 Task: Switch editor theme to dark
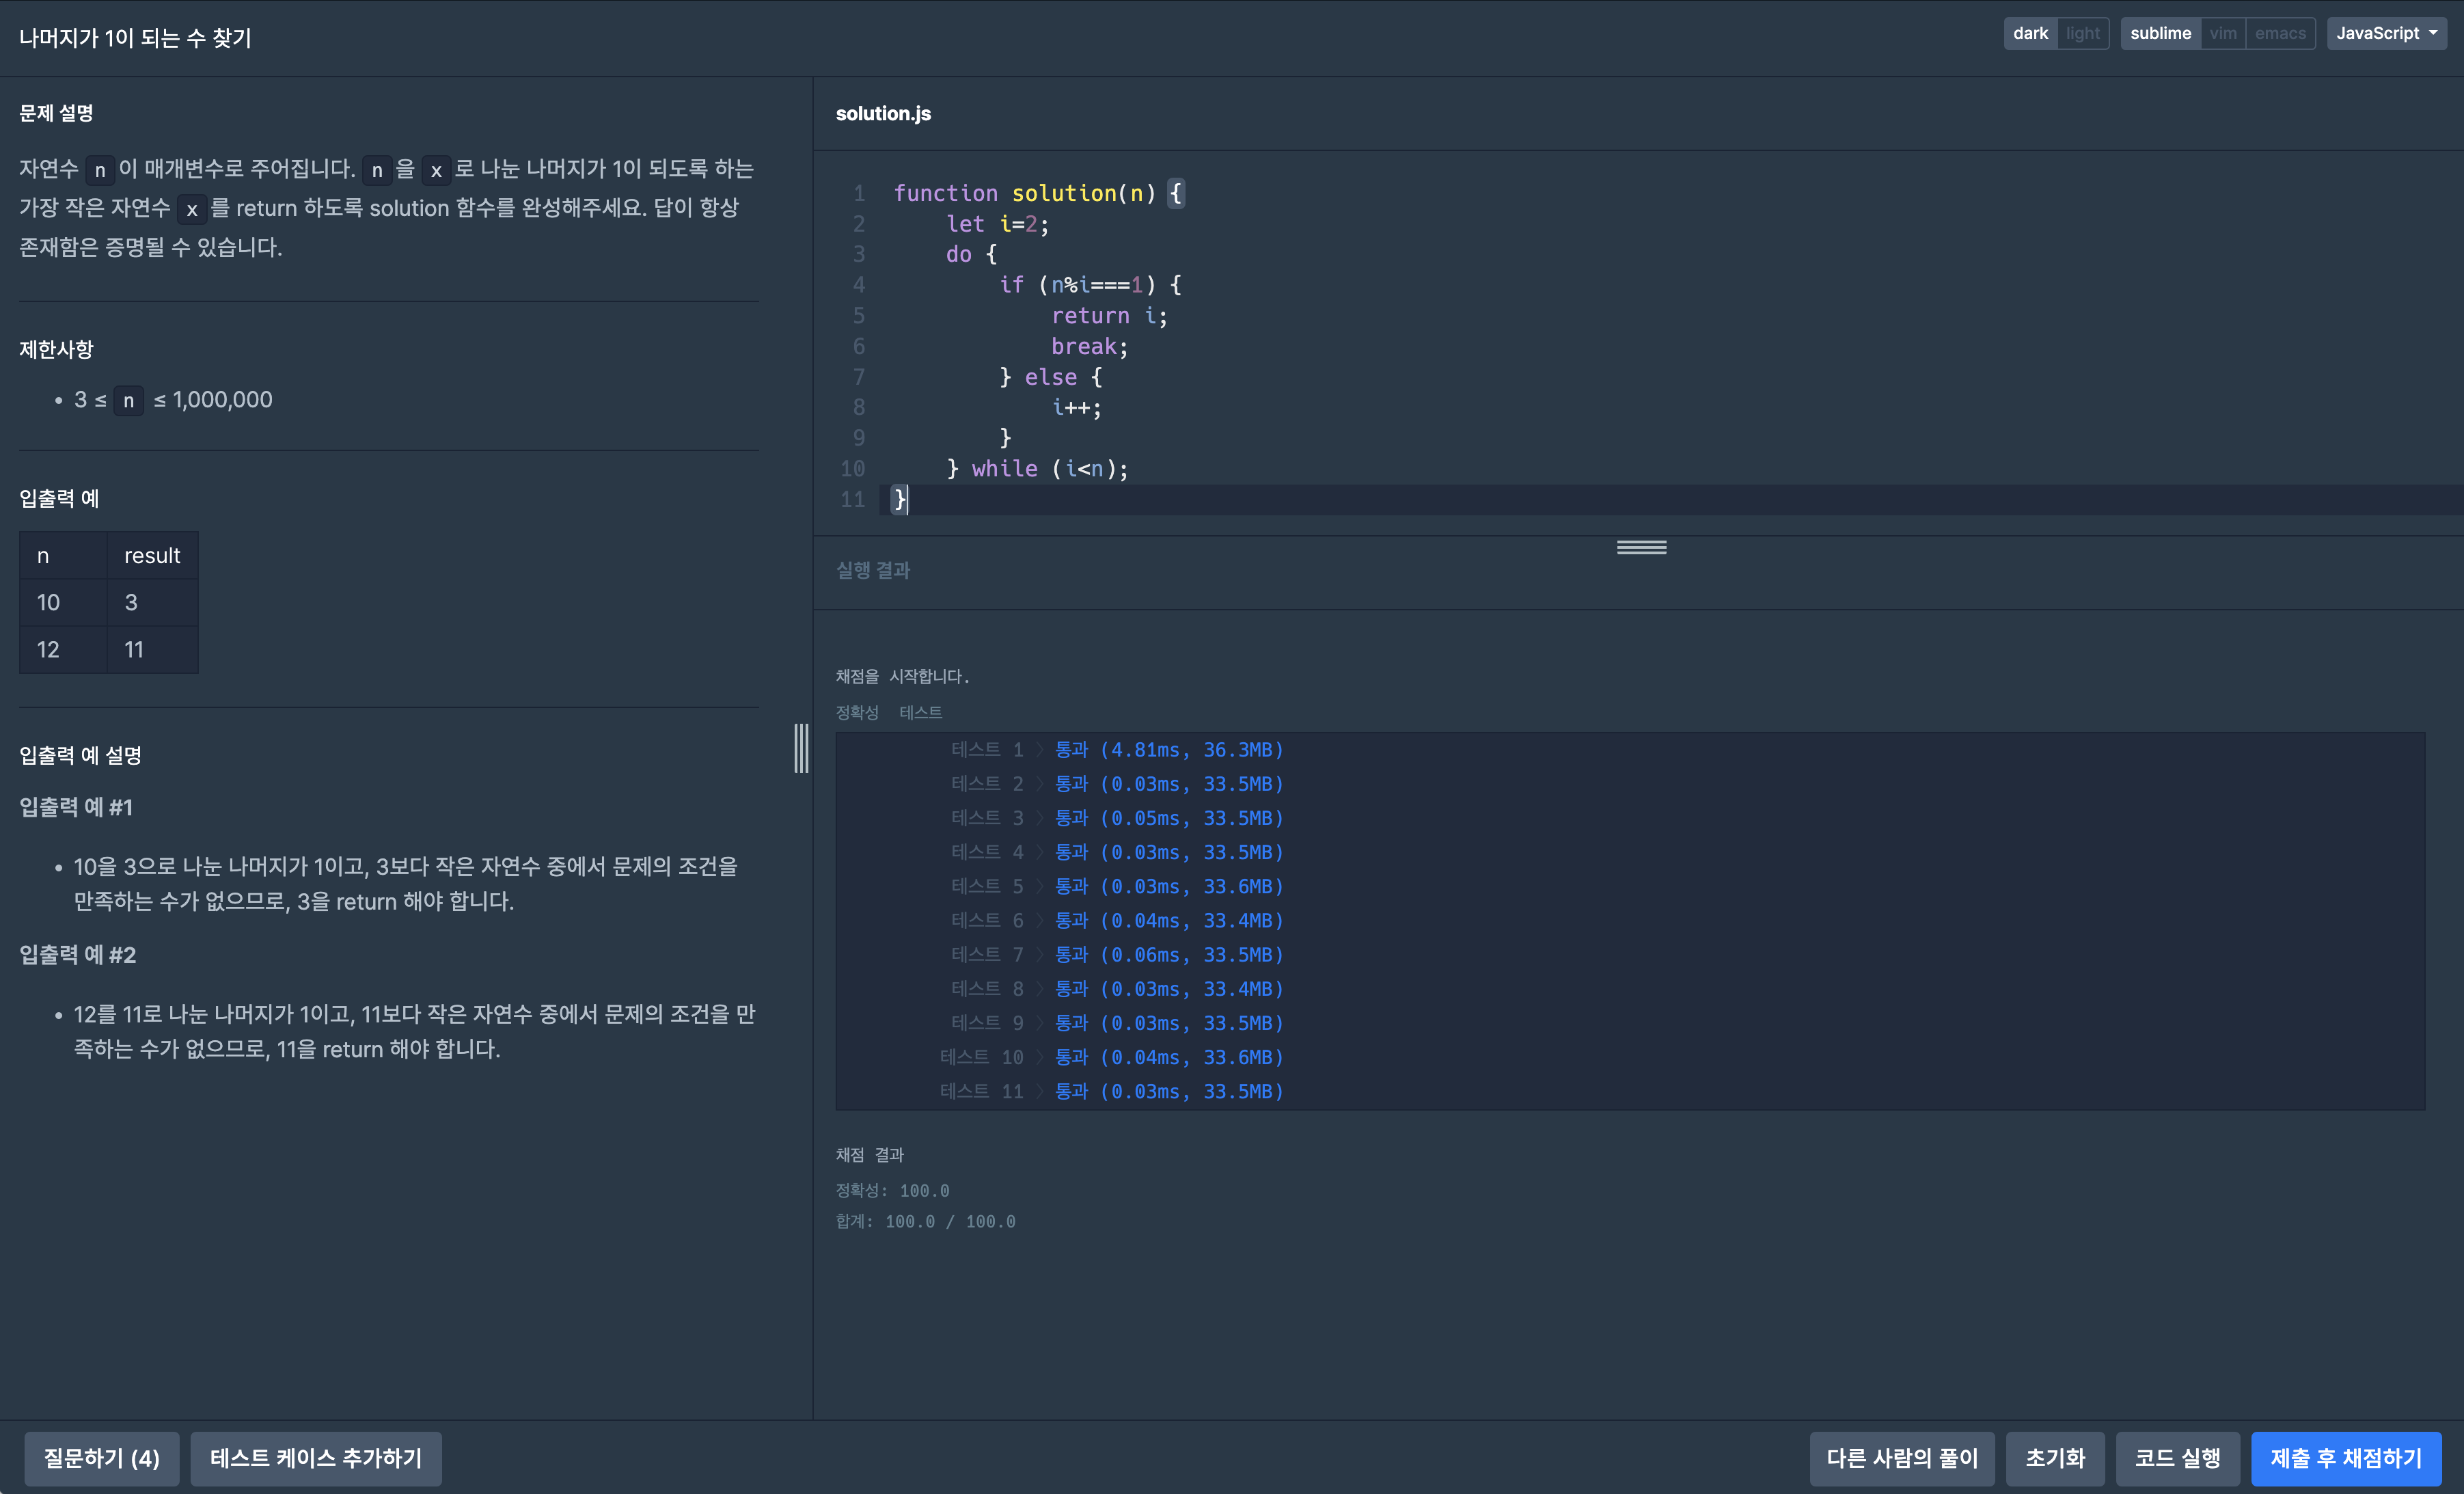[2030, 33]
